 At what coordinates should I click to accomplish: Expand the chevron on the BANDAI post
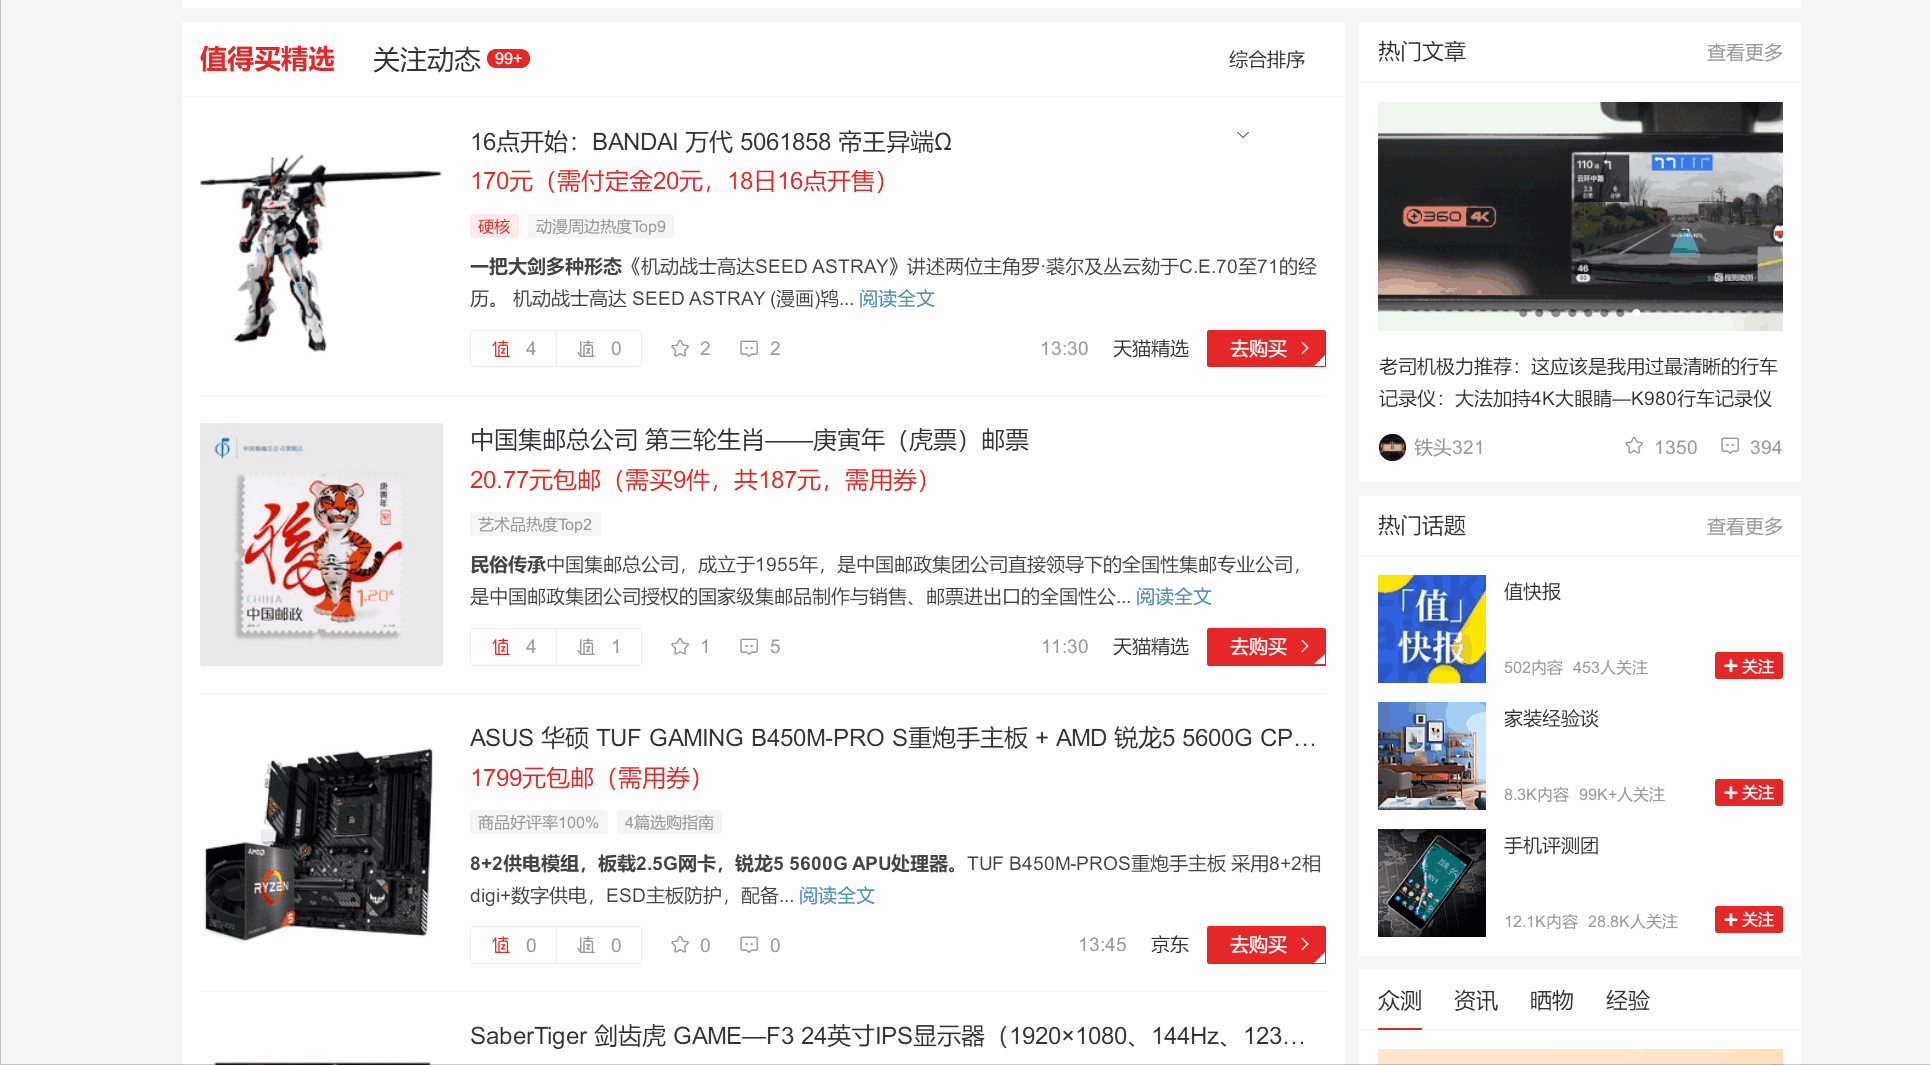[x=1243, y=135]
